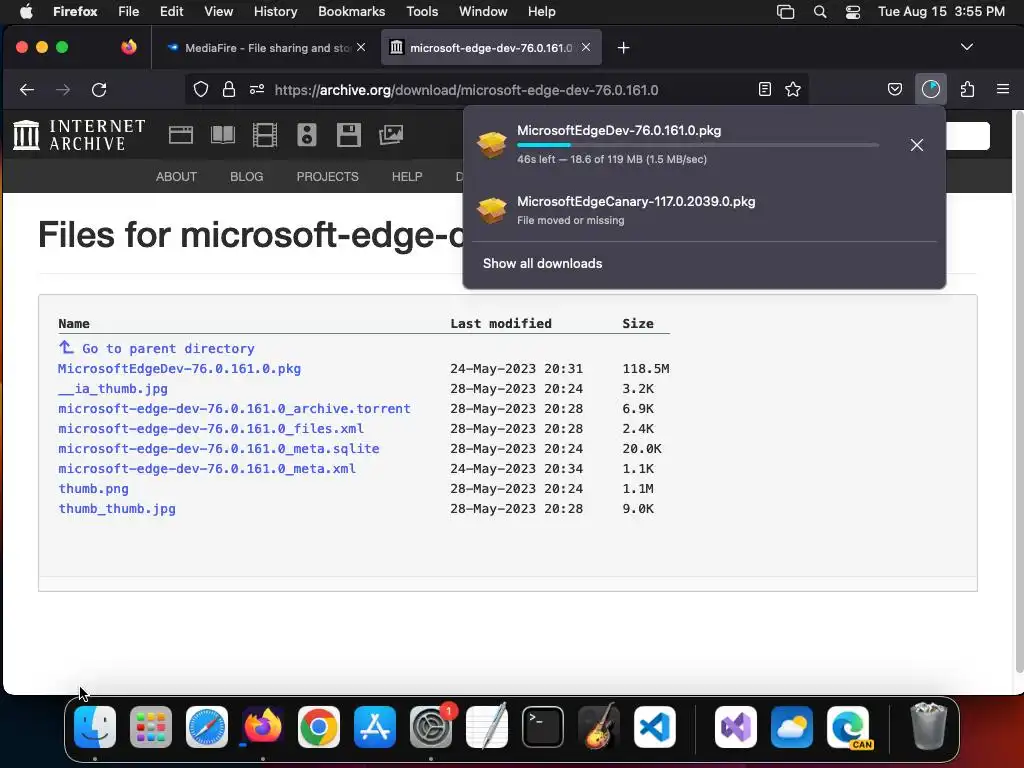Click Show all downloads

point(542,263)
